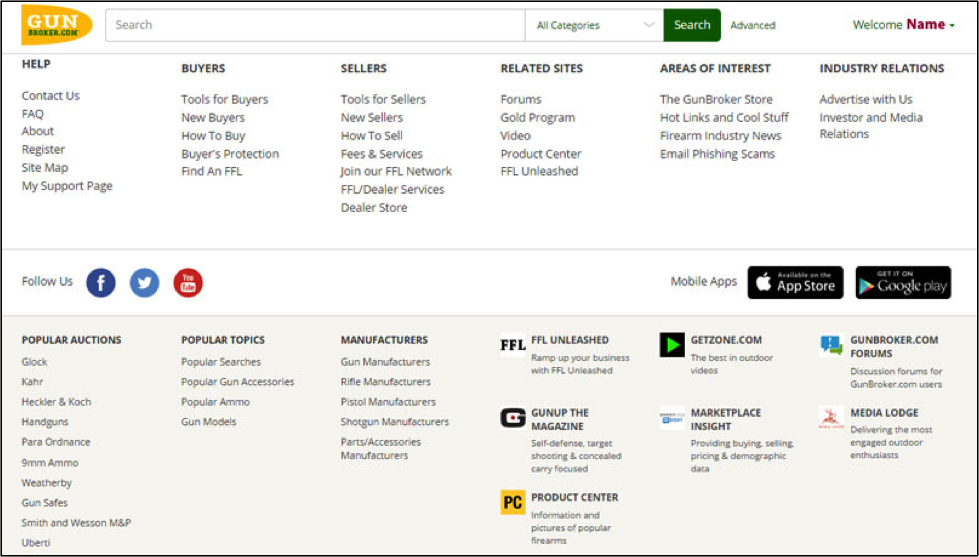Click the New Sellers link
The image size is (979, 557).
pyautogui.click(x=371, y=117)
